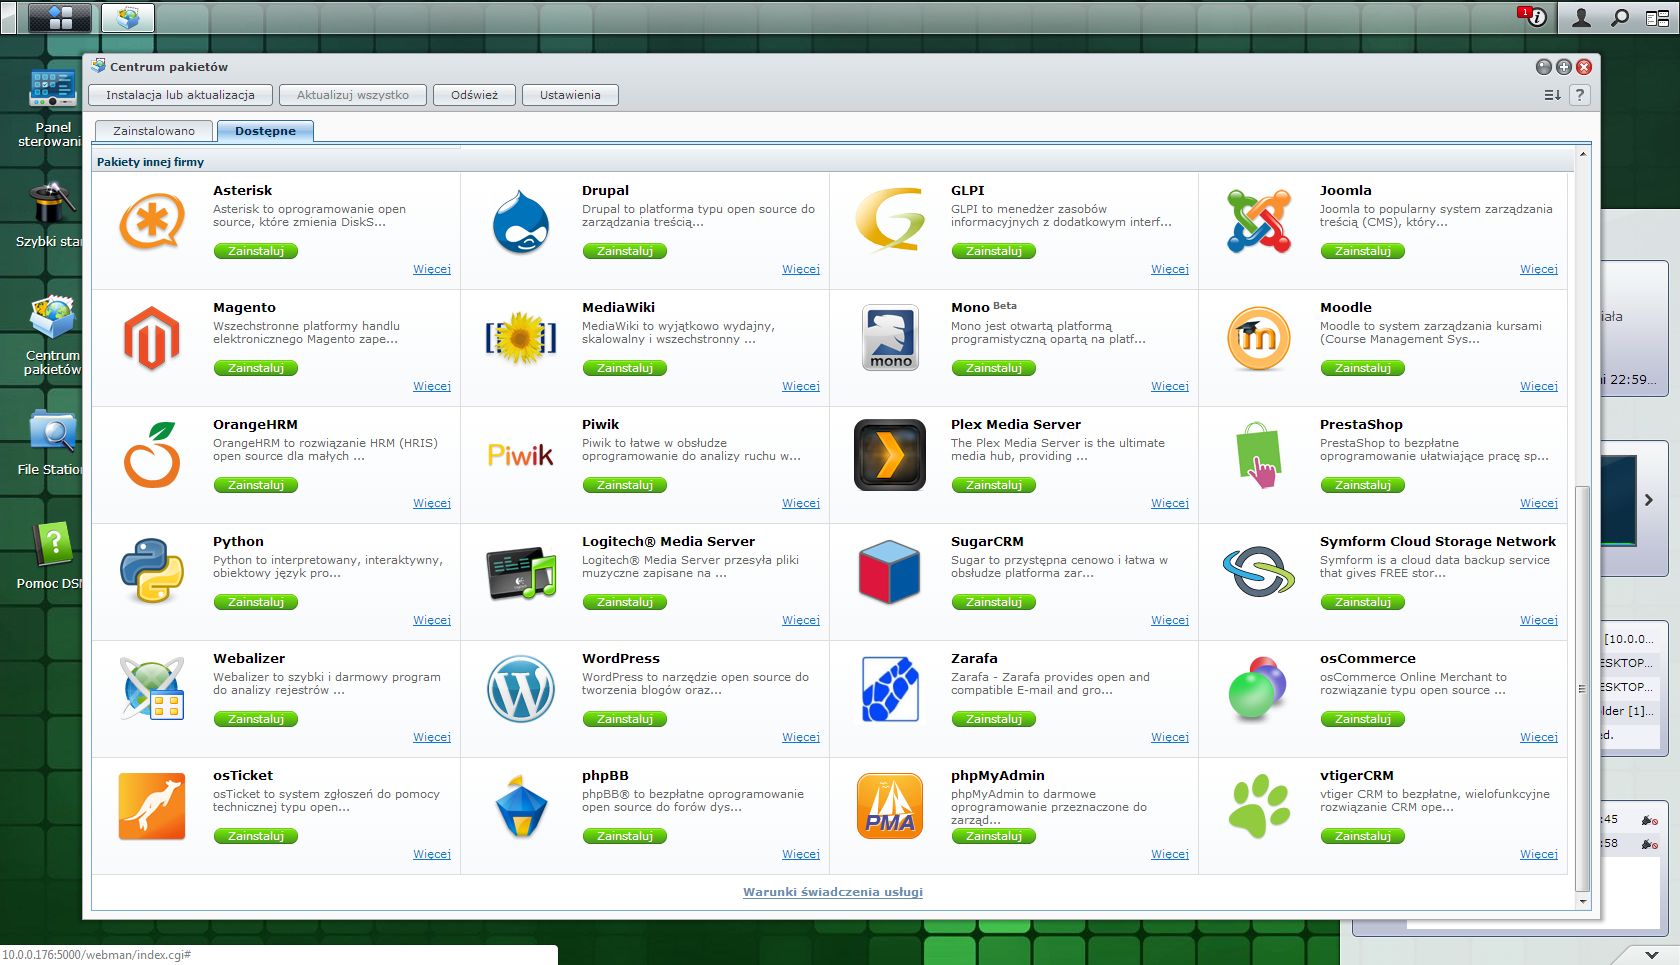Open the Centrum pakietów desktop shortcut

pos(52,335)
